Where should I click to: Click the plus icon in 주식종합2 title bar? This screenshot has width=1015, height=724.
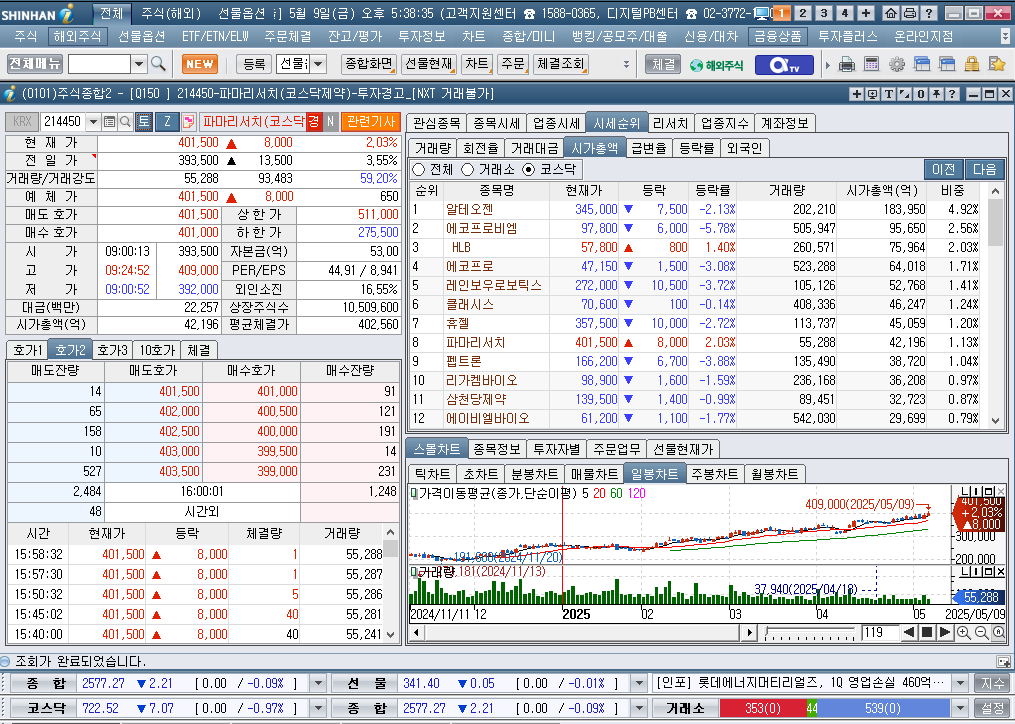click(856, 94)
